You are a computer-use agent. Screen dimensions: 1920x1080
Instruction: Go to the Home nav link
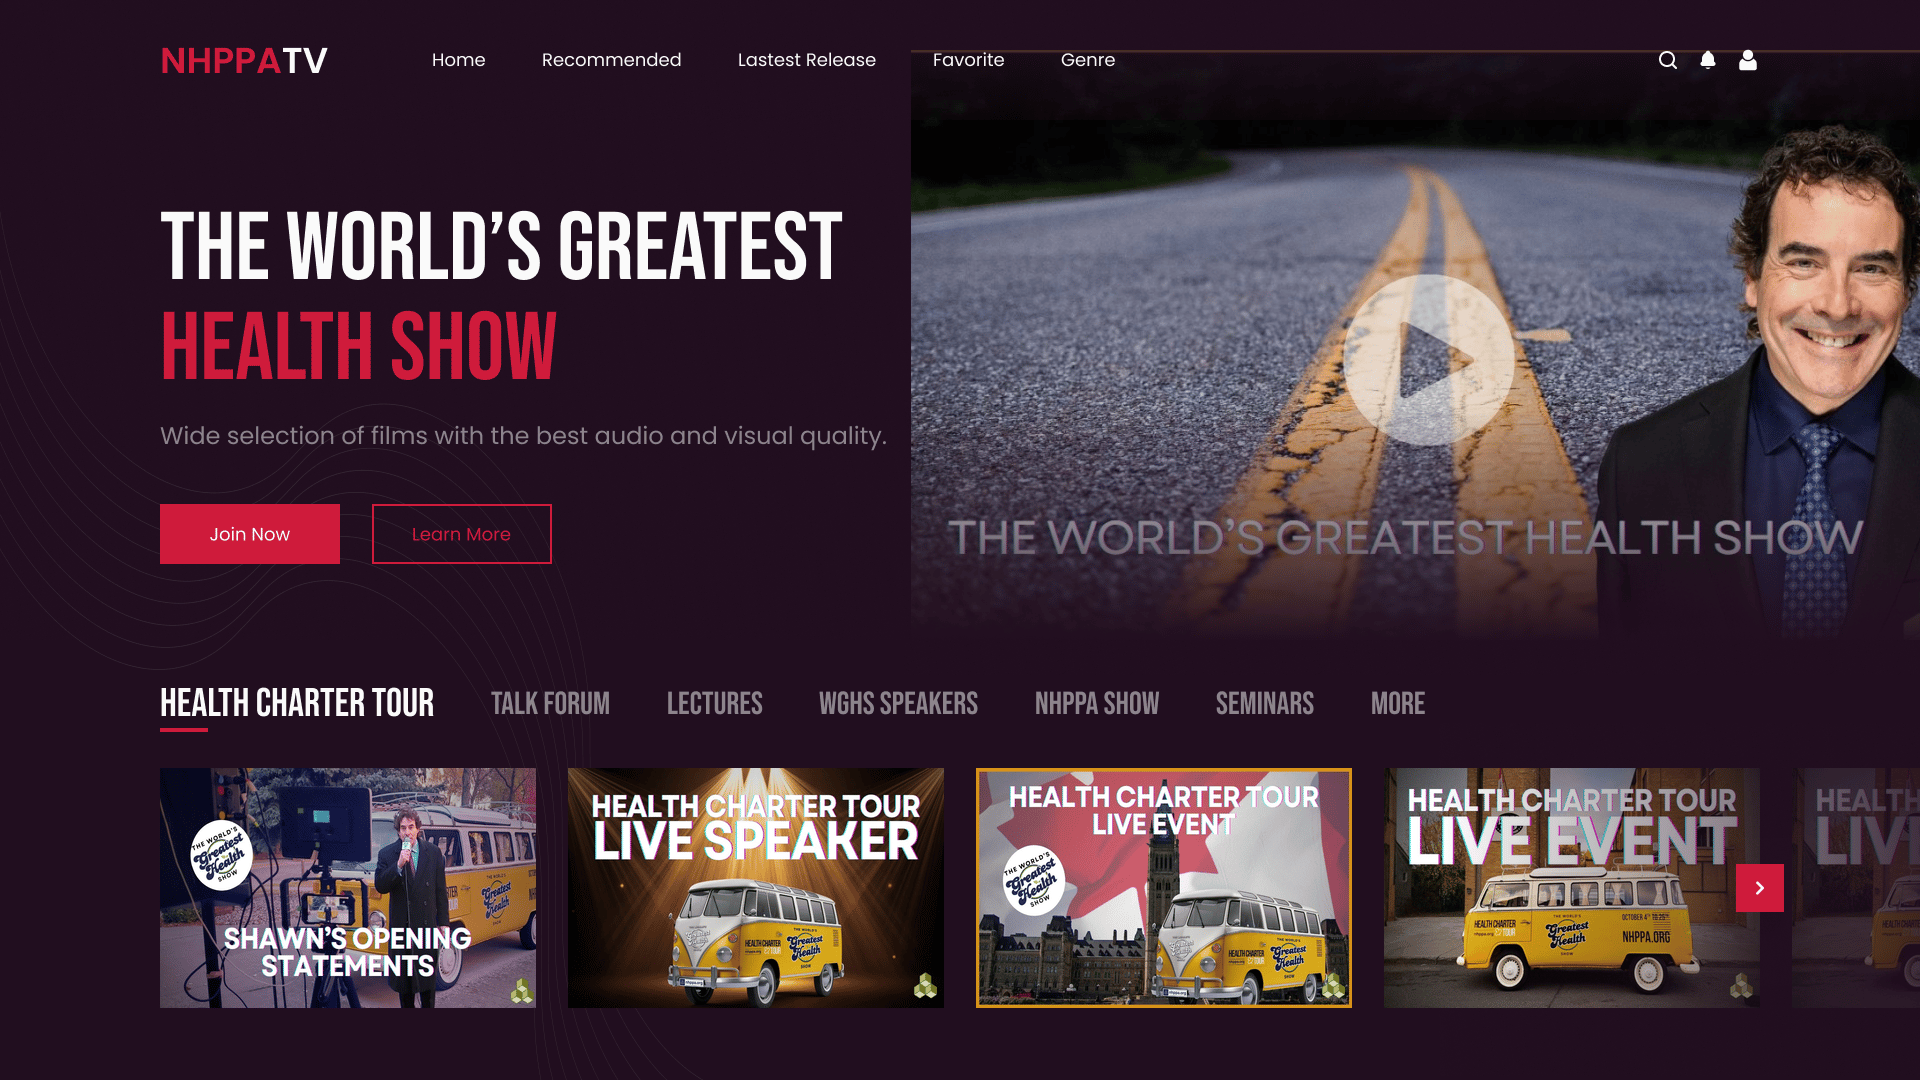[458, 60]
